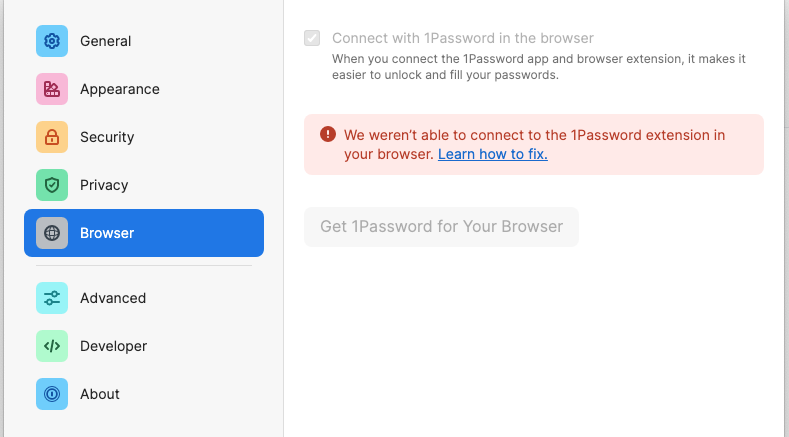Show the Developer tab label

[114, 346]
